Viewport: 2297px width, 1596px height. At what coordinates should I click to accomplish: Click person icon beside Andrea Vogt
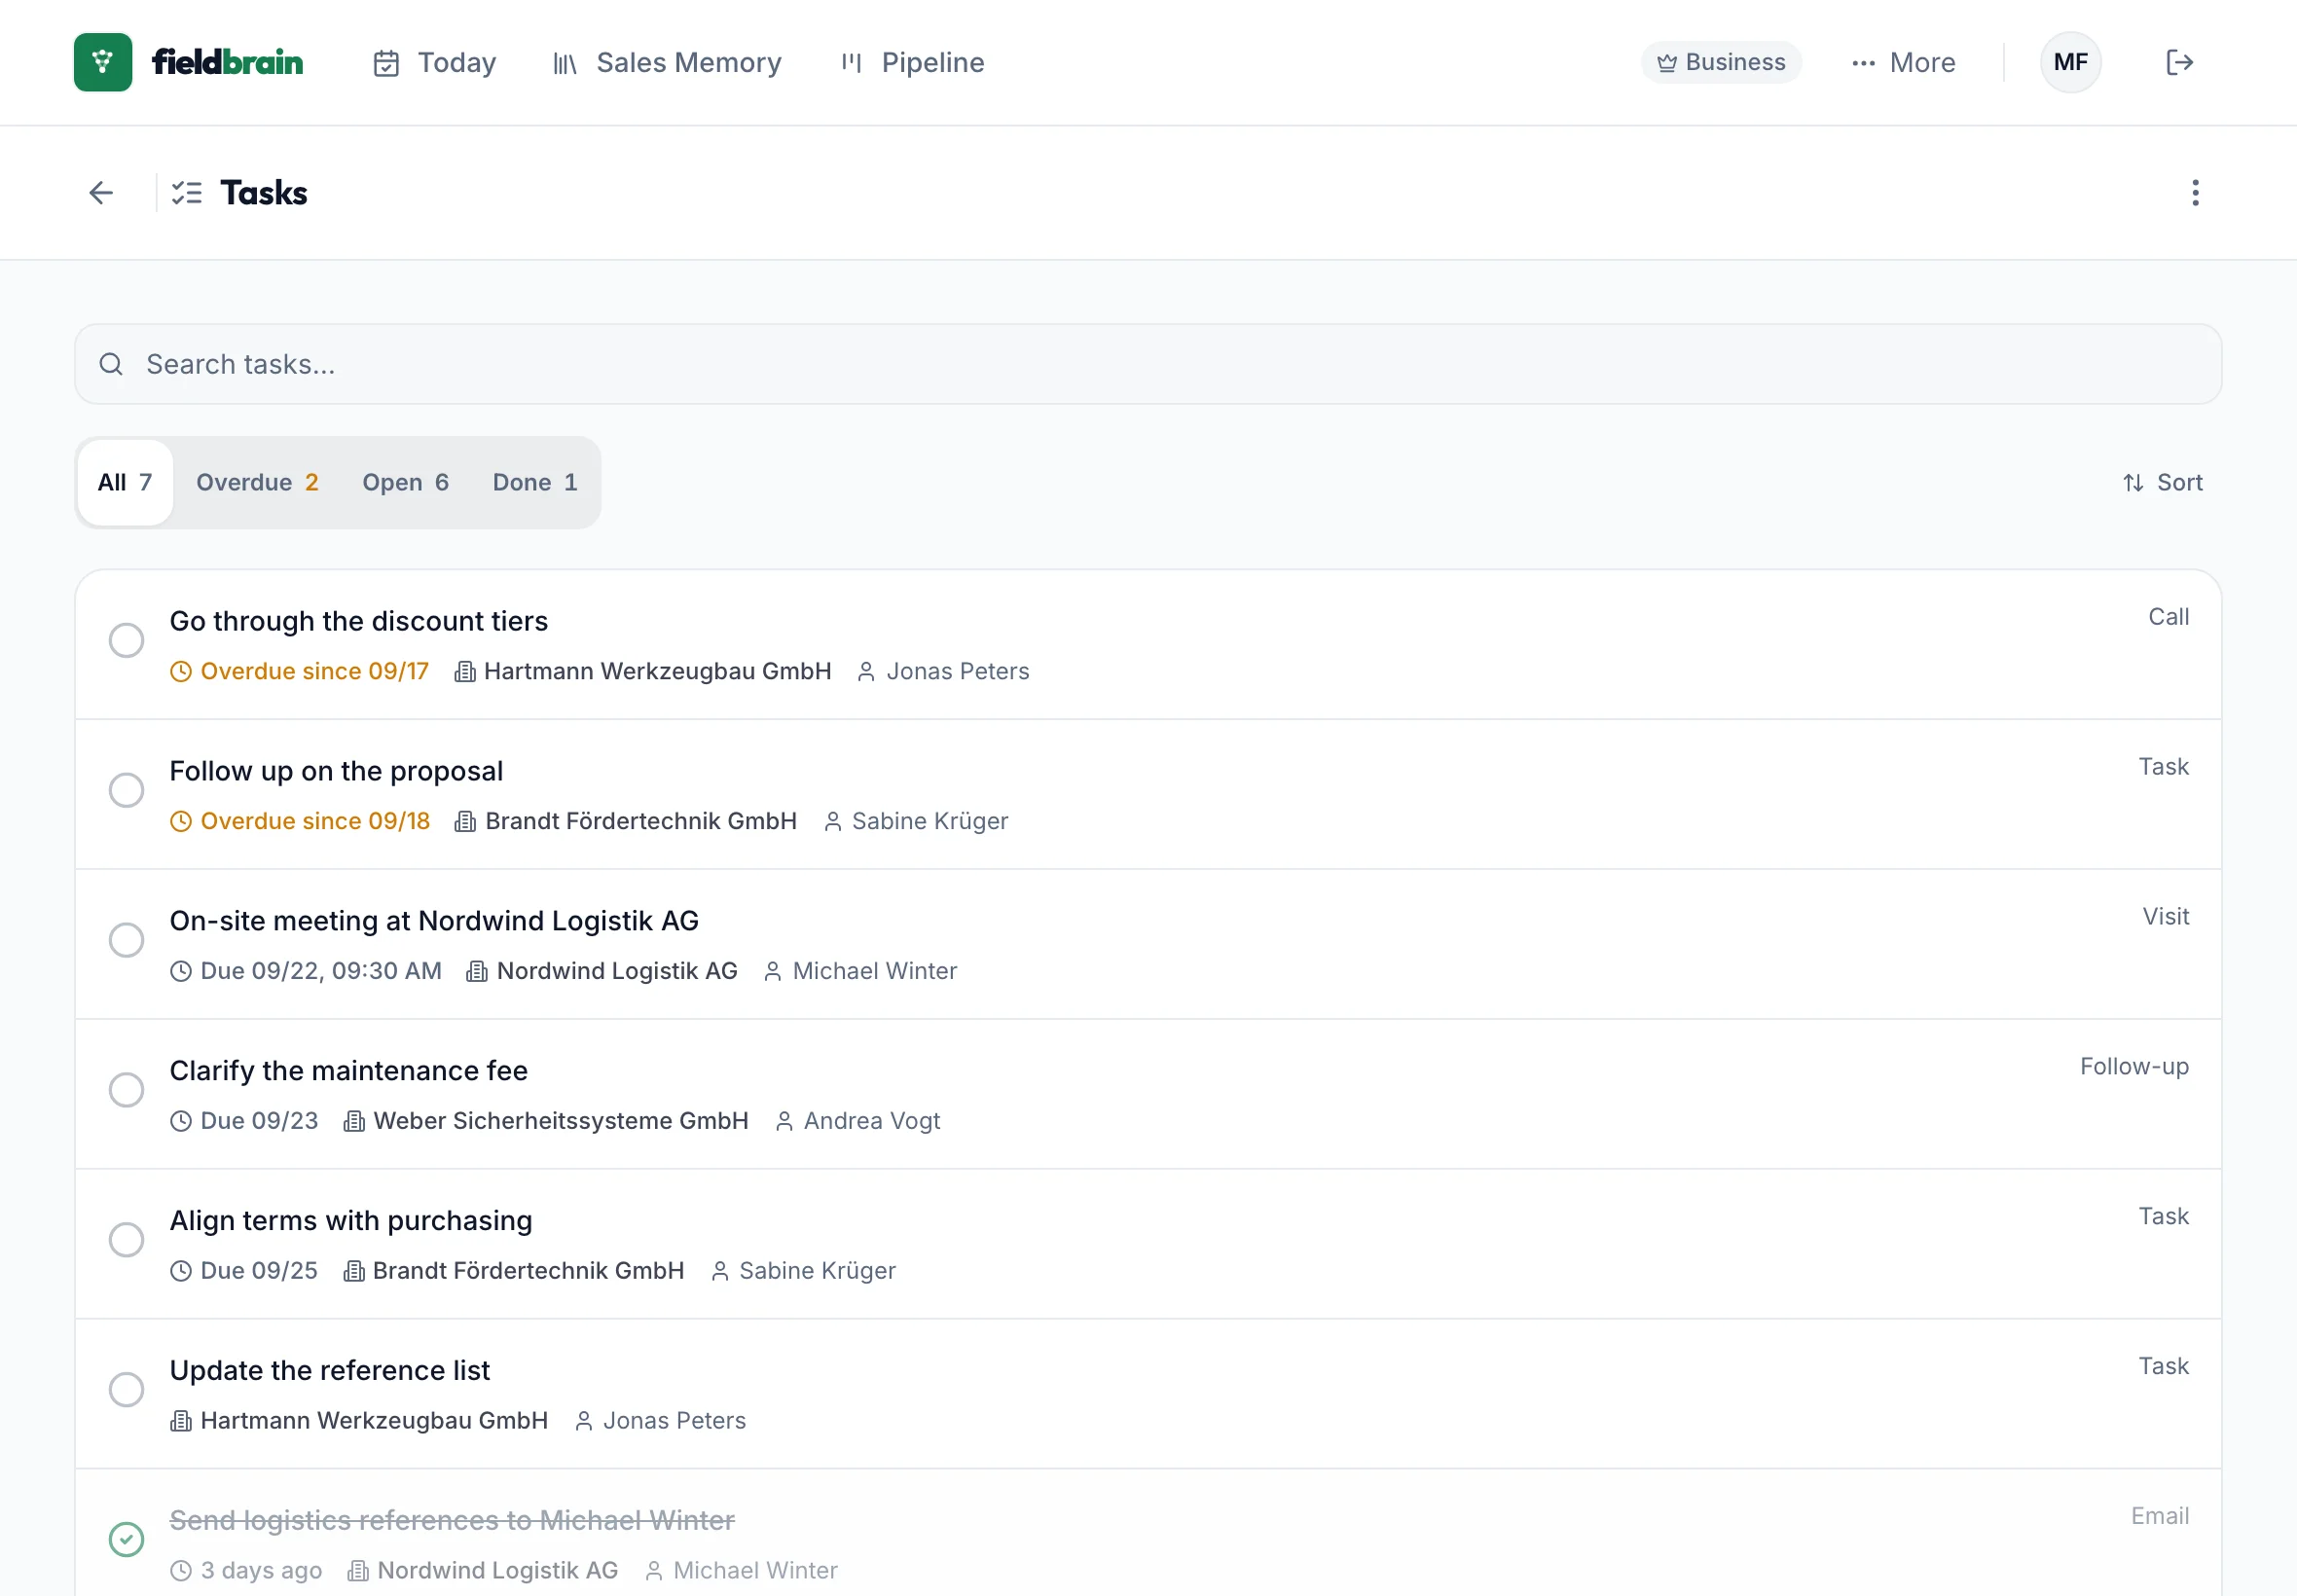click(784, 1121)
